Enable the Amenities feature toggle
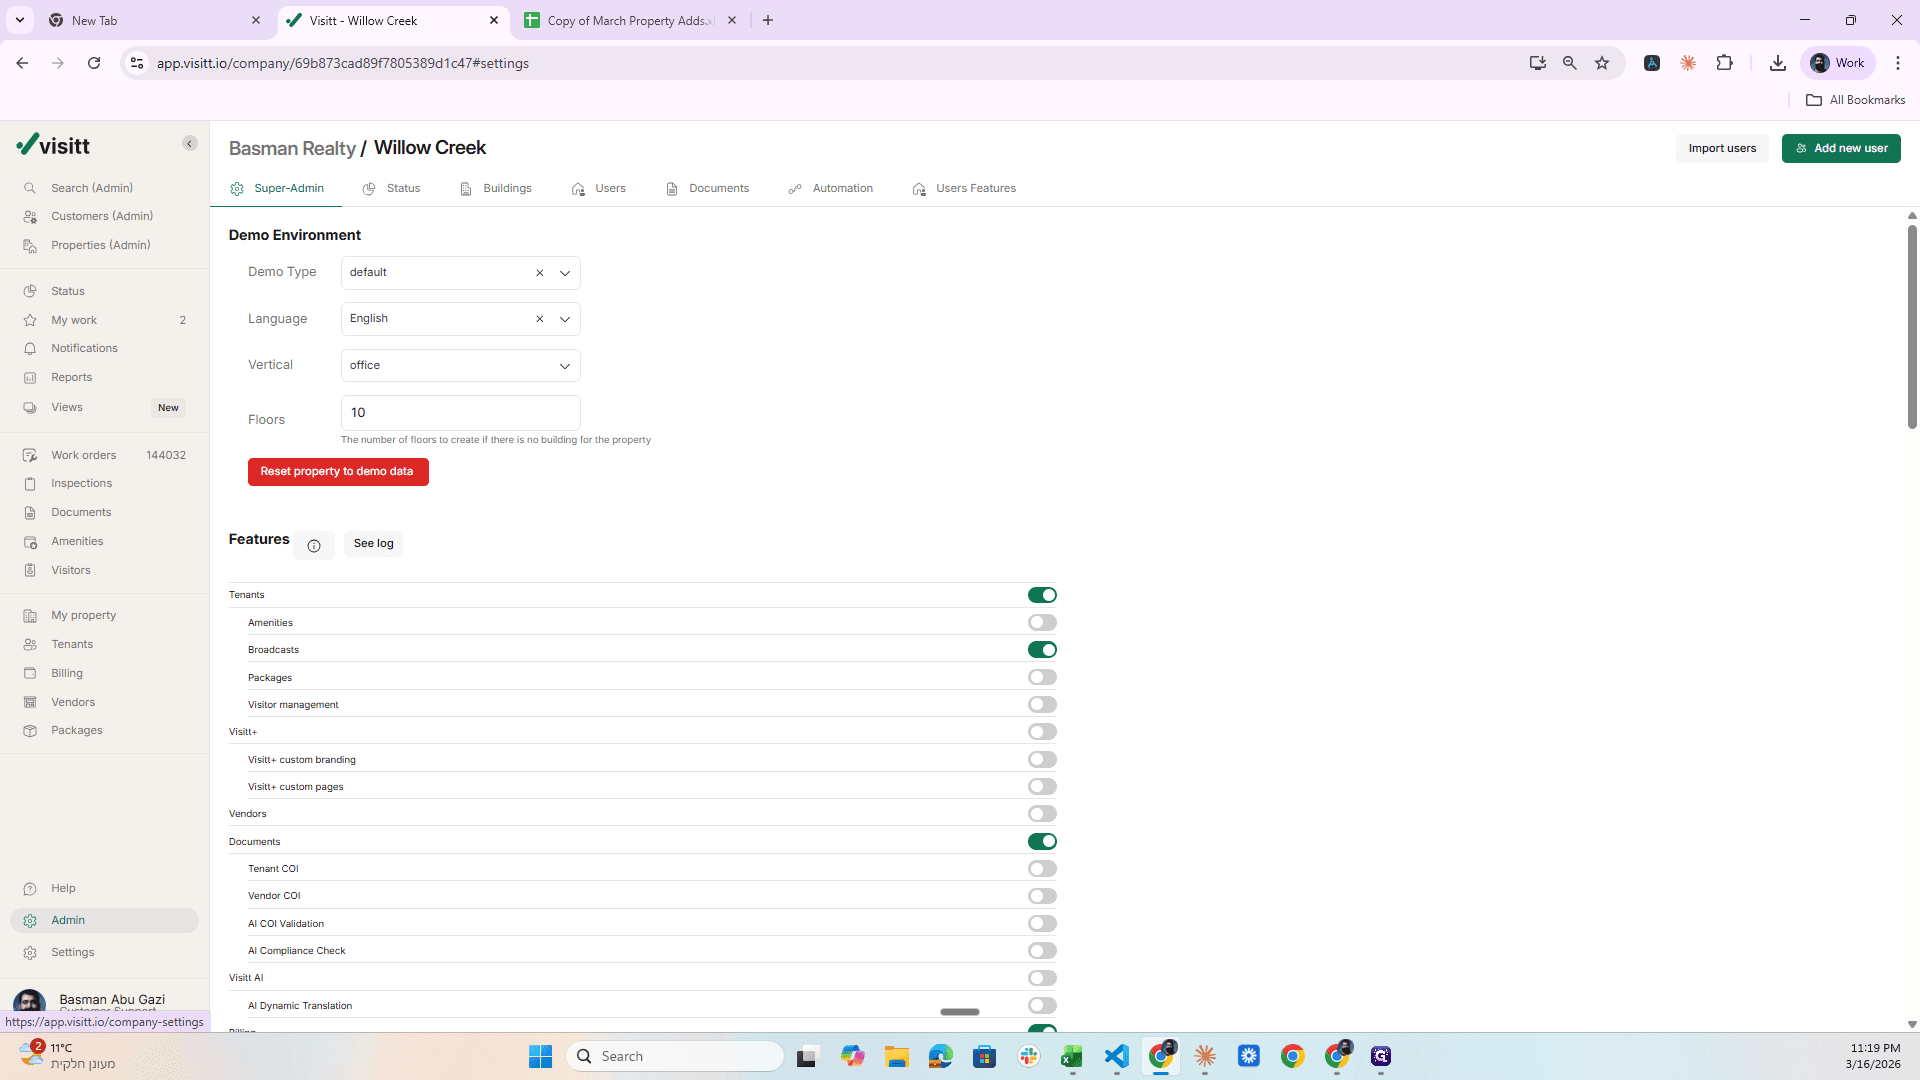 (1042, 622)
